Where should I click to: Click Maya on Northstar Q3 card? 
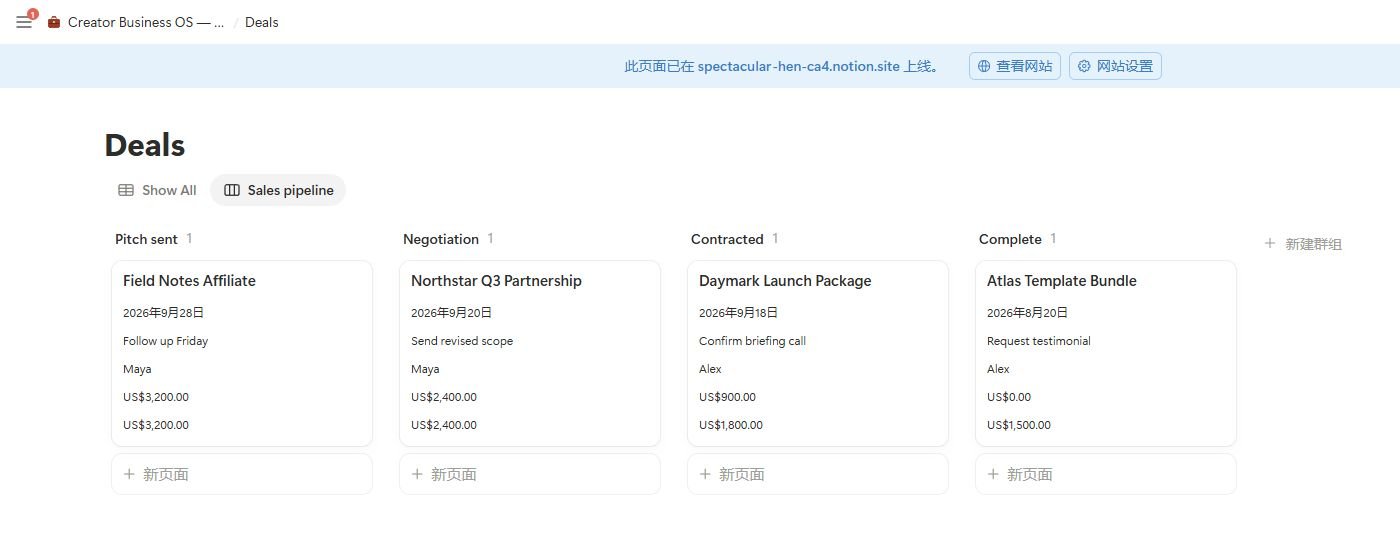click(x=425, y=369)
